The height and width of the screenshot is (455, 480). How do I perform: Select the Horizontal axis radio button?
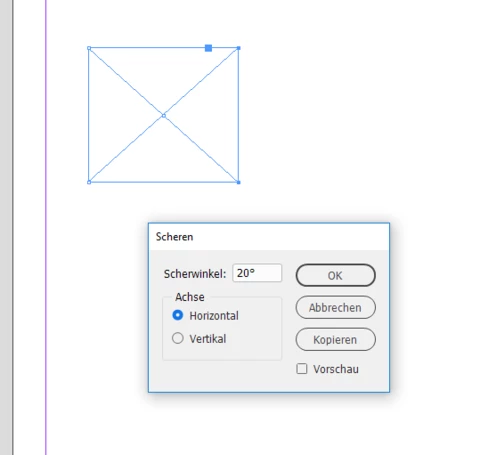click(x=178, y=315)
